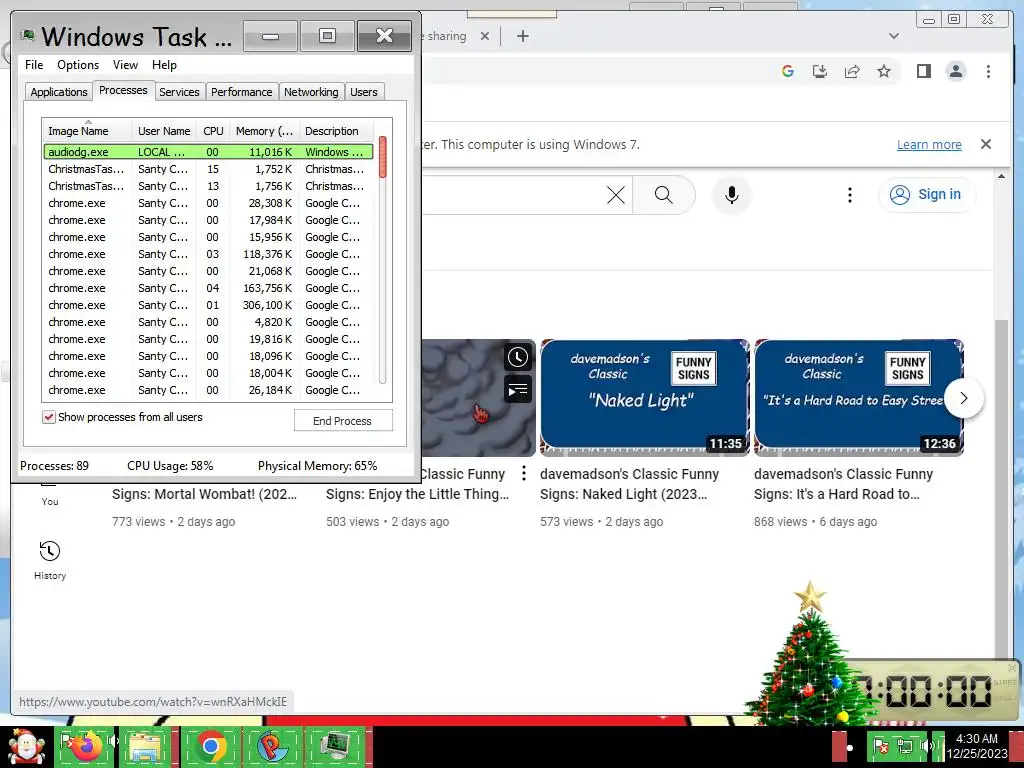Image resolution: width=1024 pixels, height=768 pixels.
Task: Dismiss the Windows 7 warning infobar
Action: coord(986,144)
